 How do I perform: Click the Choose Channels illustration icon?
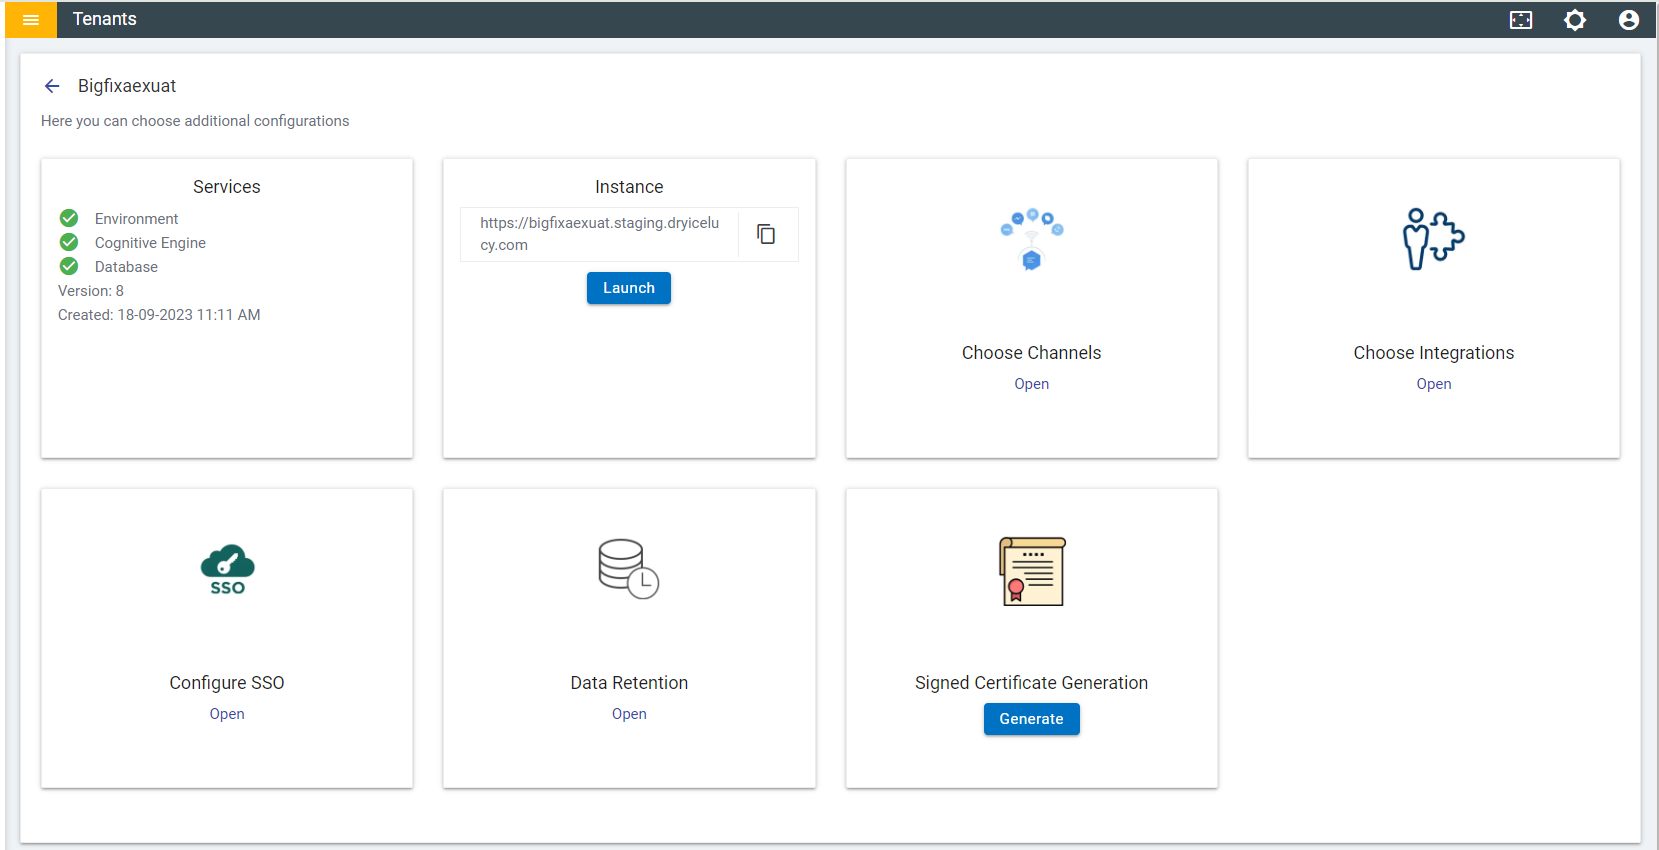pos(1032,240)
